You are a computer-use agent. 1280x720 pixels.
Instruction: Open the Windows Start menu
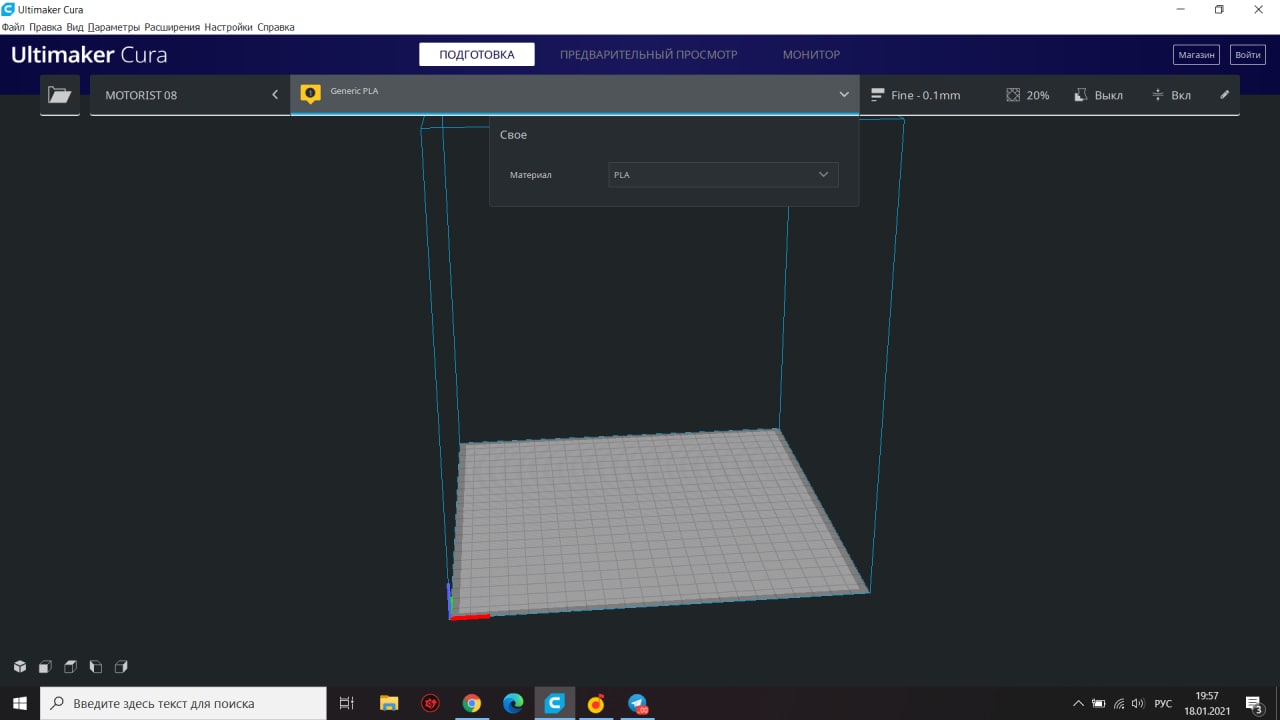tap(19, 703)
